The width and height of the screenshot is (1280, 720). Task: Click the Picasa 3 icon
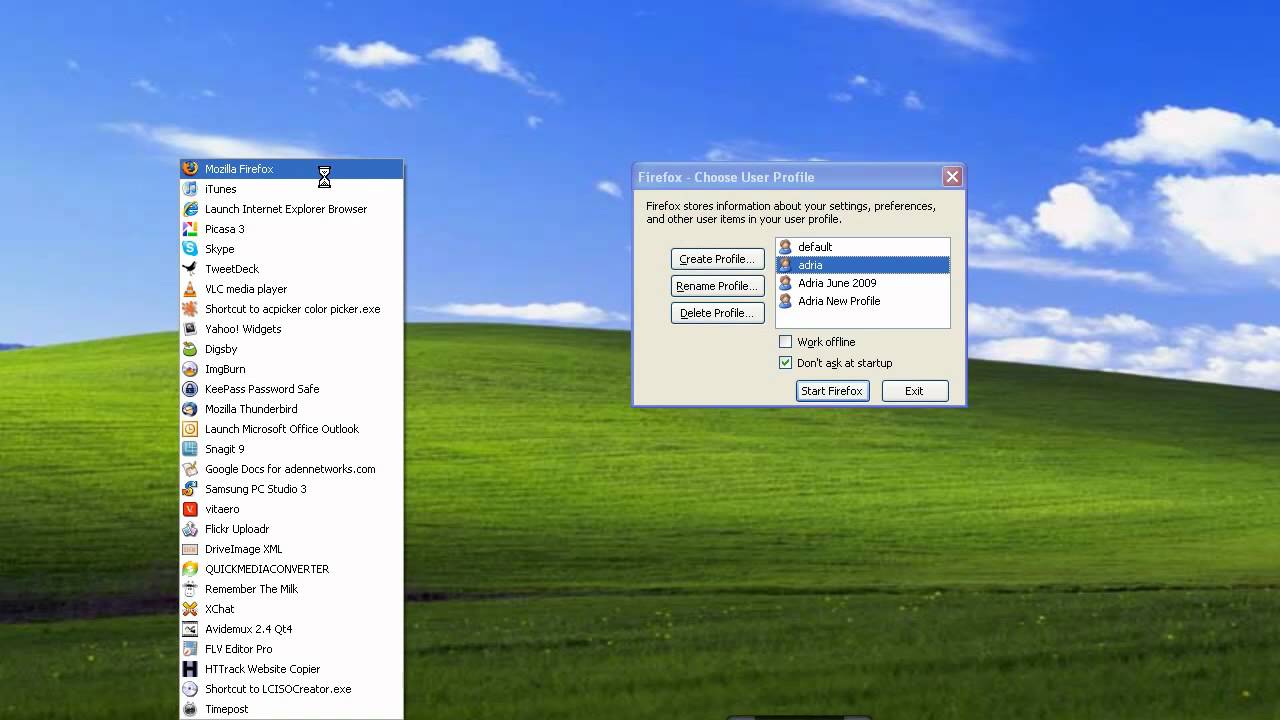pos(190,229)
